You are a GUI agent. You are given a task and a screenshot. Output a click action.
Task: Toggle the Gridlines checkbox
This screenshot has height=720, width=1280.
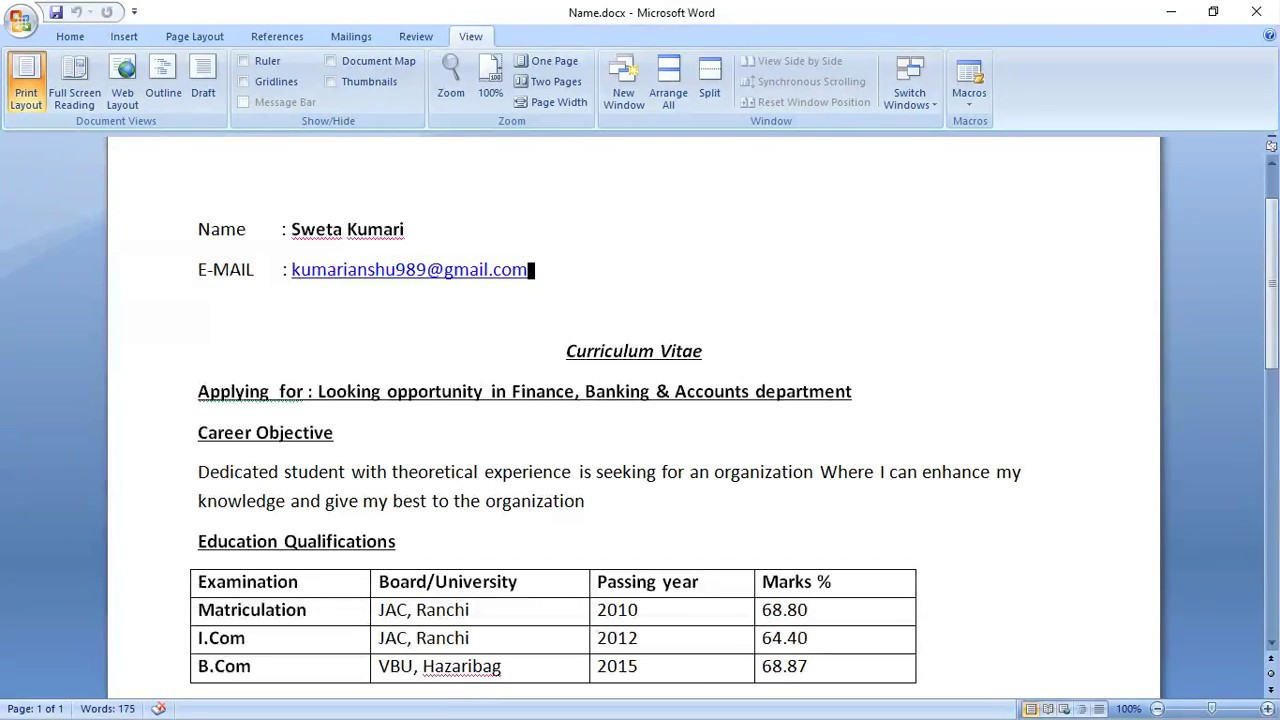point(244,82)
